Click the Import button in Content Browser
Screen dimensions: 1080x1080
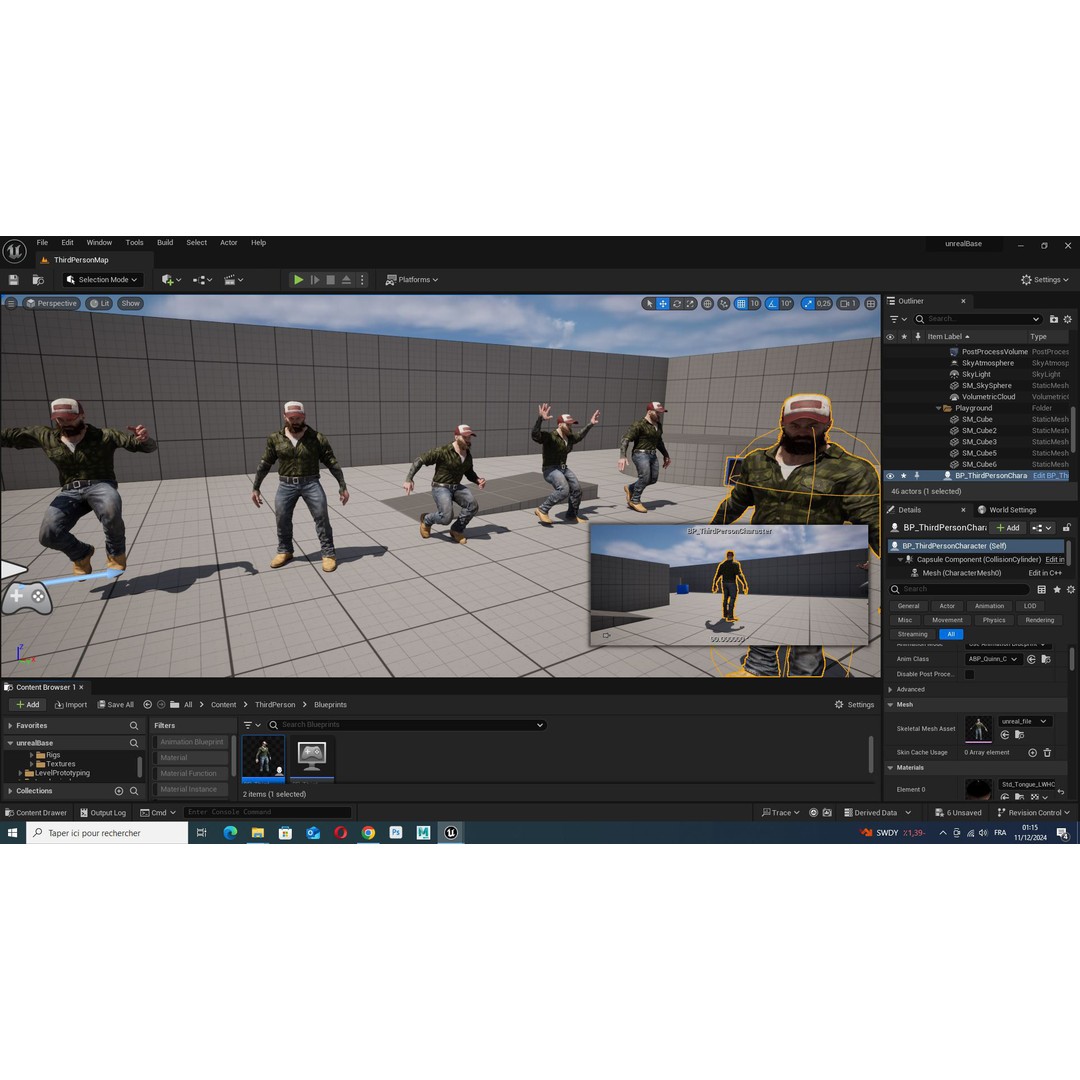[x=71, y=705]
